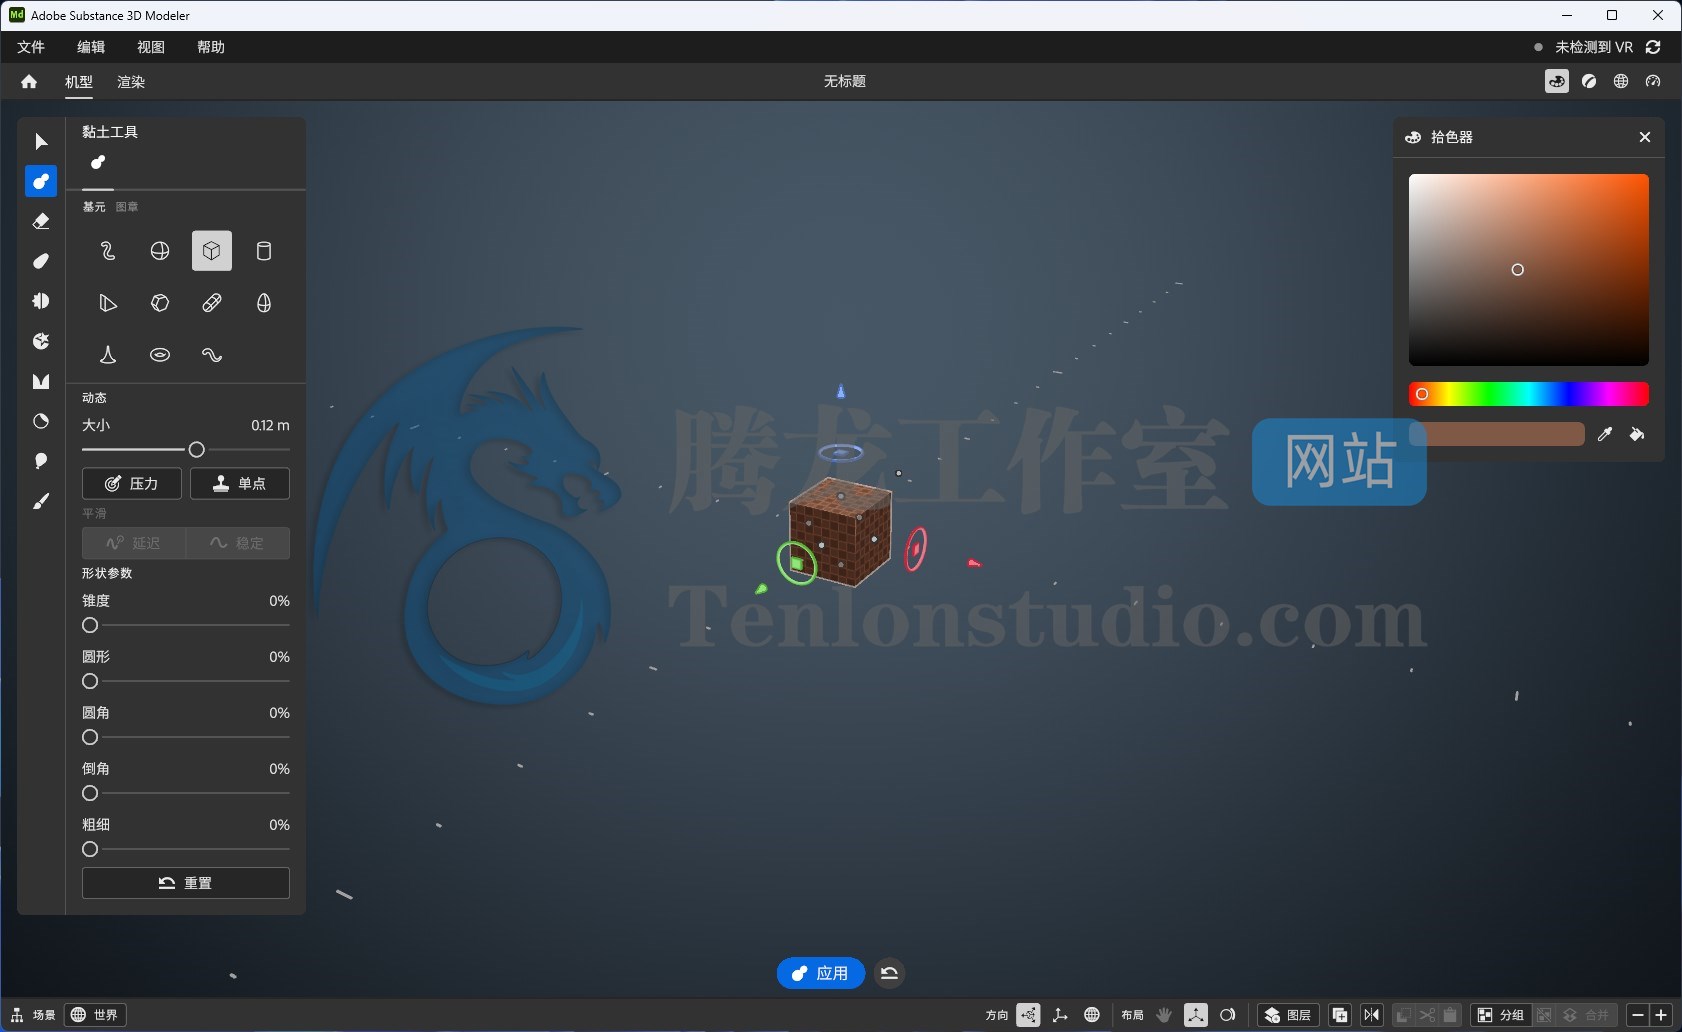Choose the egg primitive
Viewport: 1682px width, 1032px height.
click(264, 303)
